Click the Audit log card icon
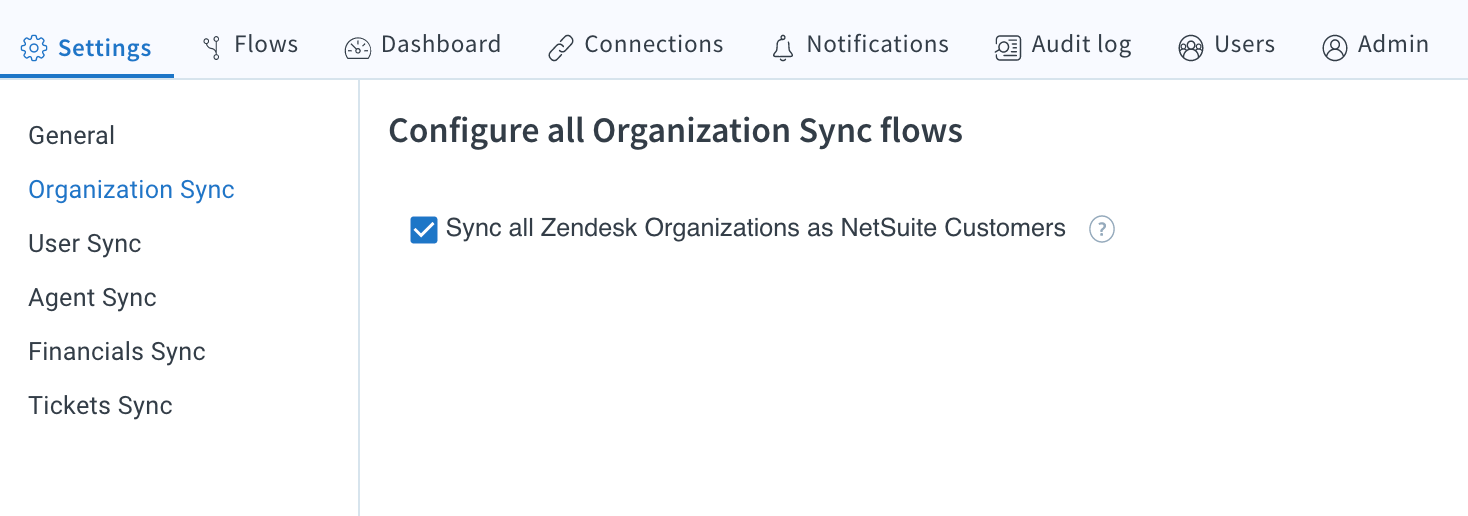 [x=1008, y=47]
